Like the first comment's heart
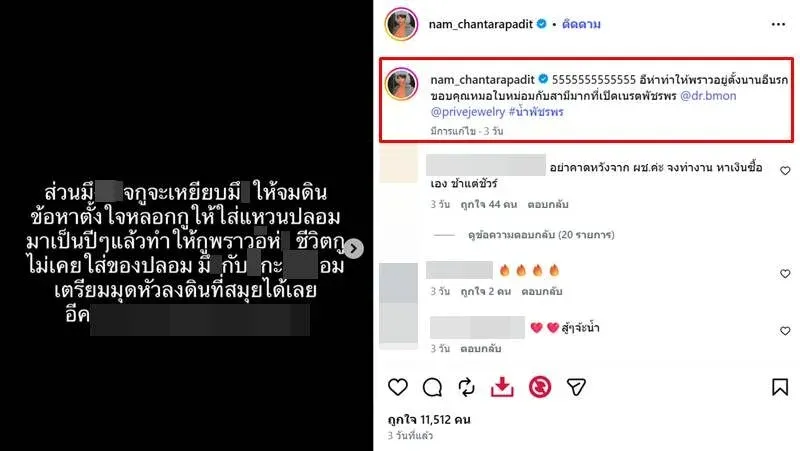The height and width of the screenshot is (451, 800). (x=785, y=170)
